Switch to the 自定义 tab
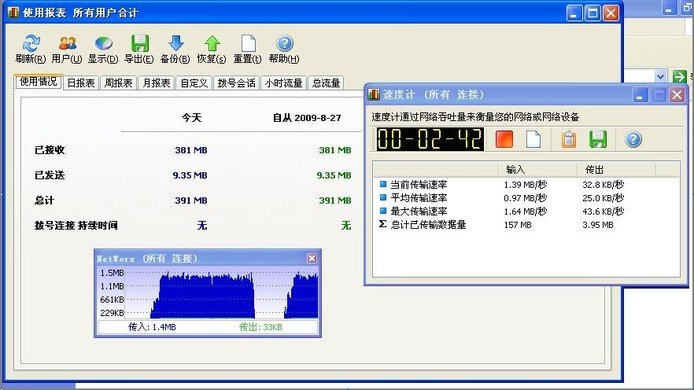 [194, 83]
